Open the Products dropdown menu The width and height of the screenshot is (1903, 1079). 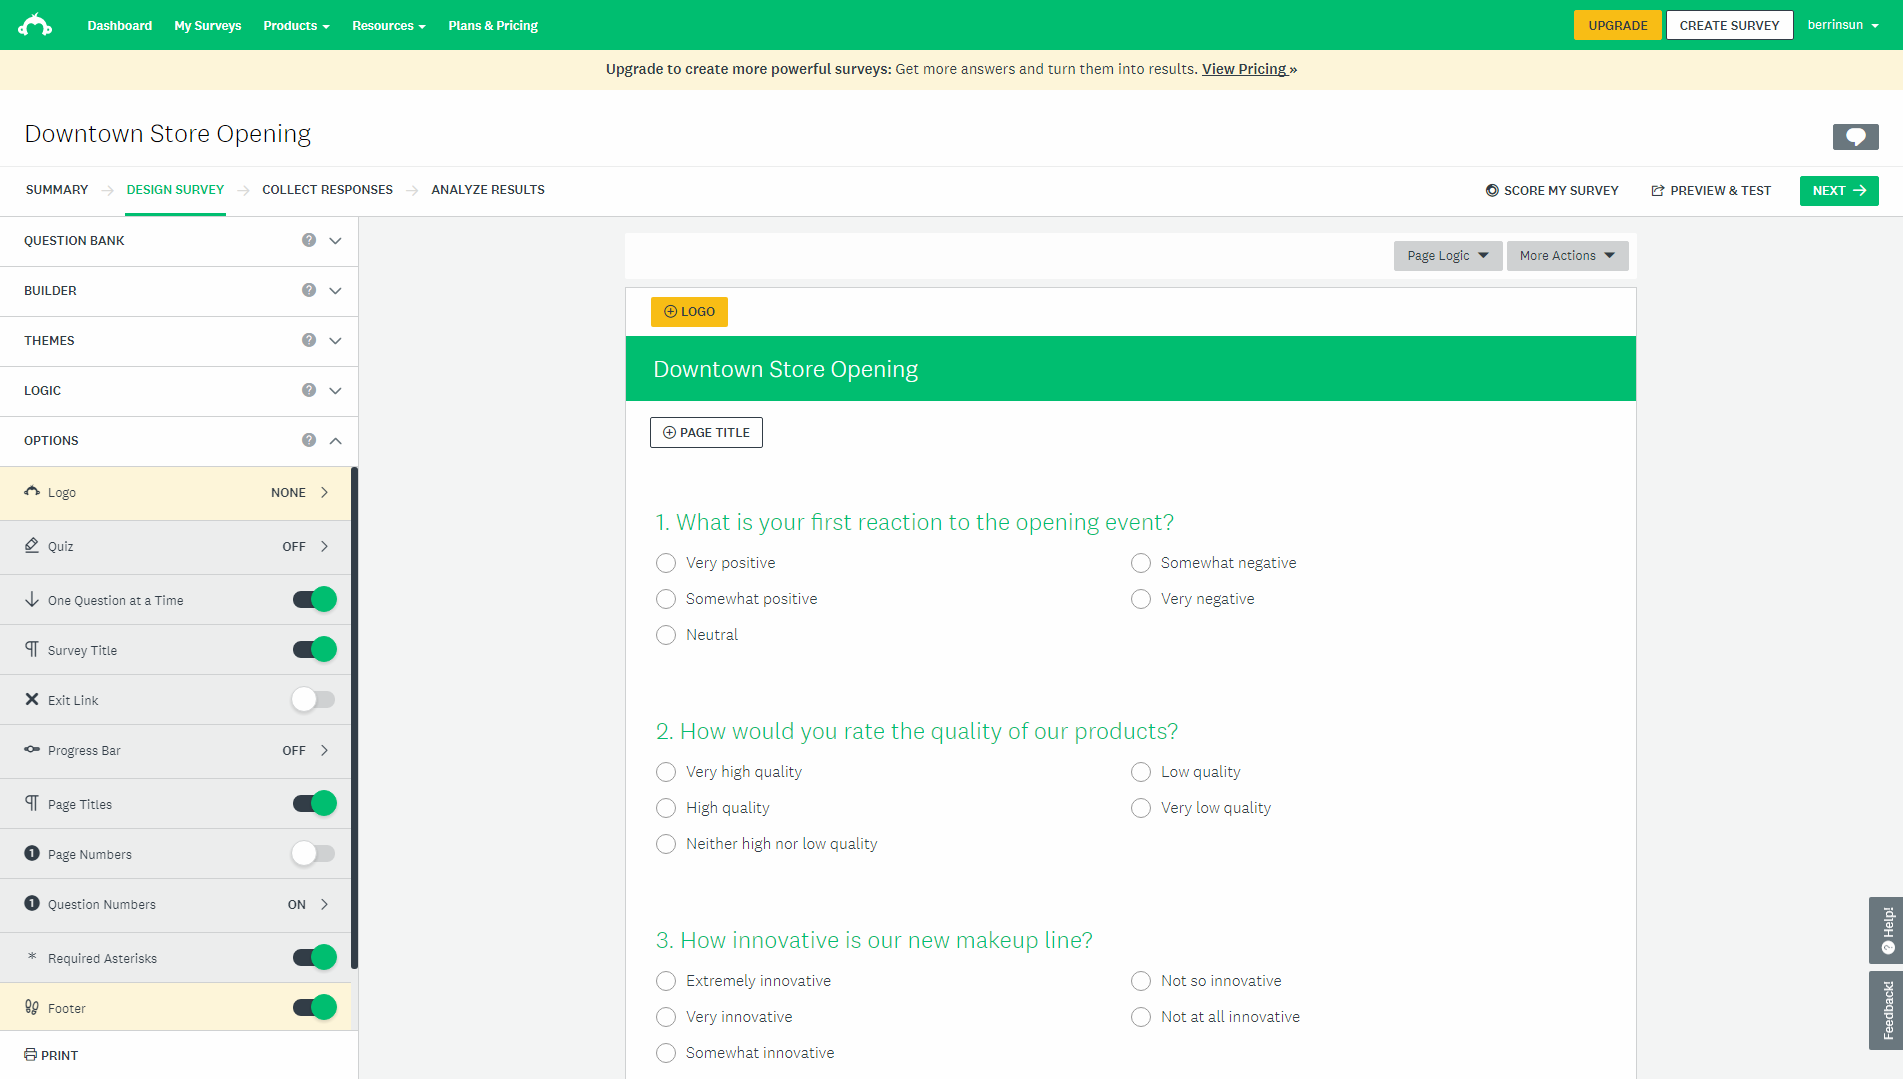point(296,25)
